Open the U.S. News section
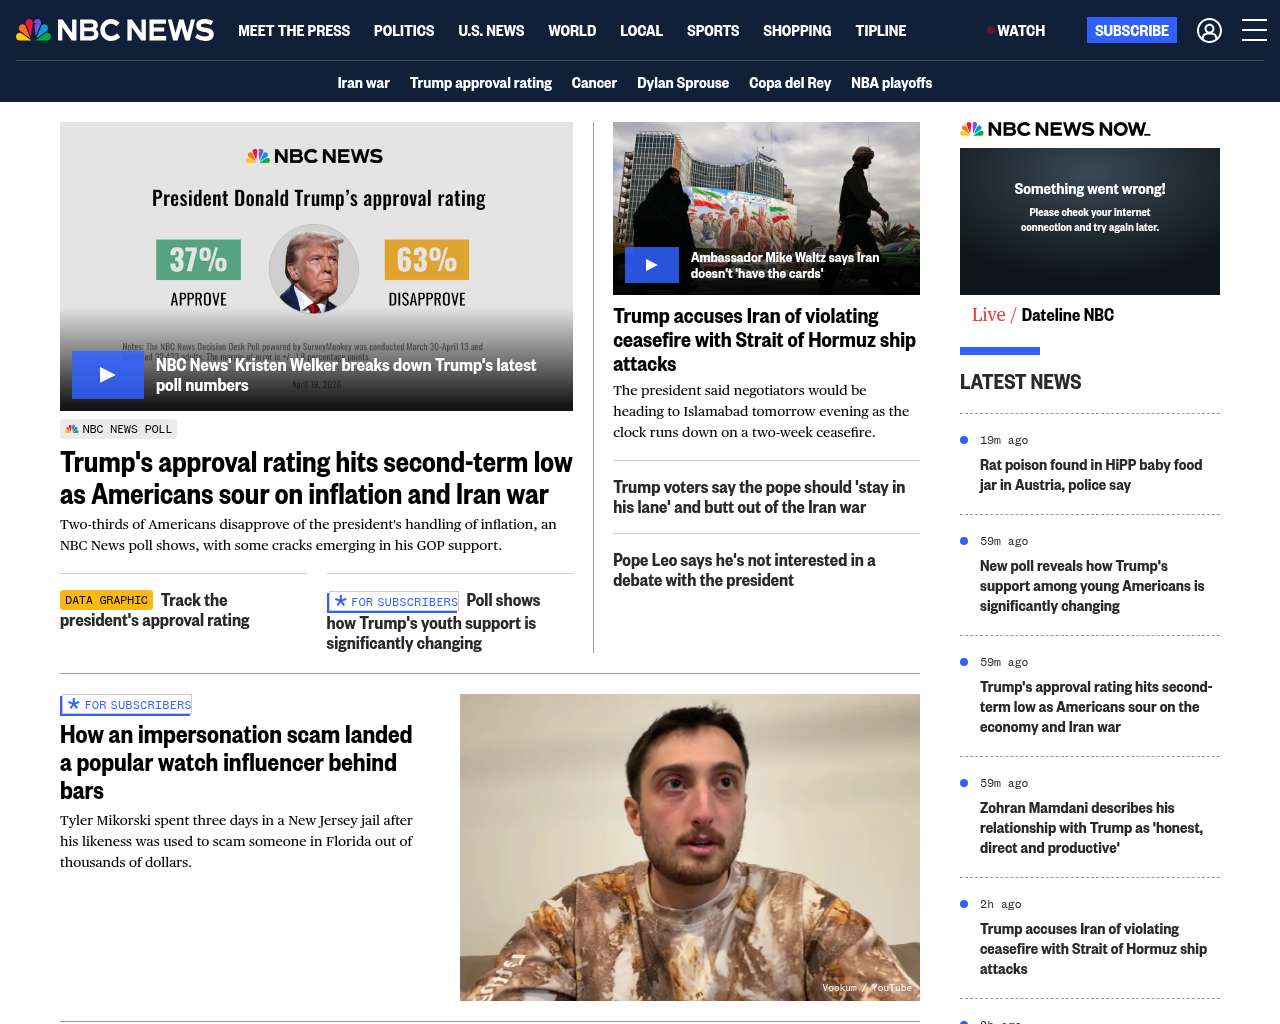The height and width of the screenshot is (1024, 1280). click(491, 31)
